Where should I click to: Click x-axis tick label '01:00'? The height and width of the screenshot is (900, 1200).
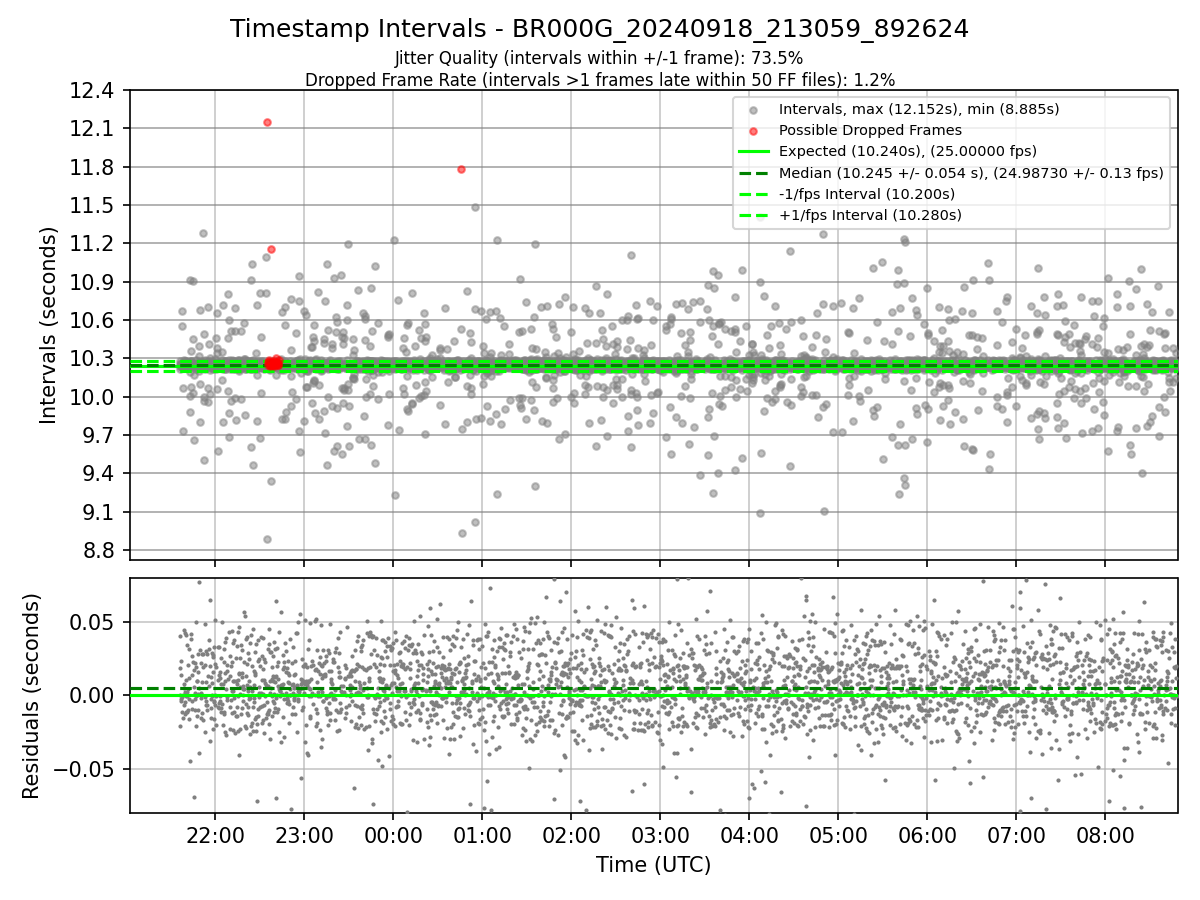[482, 835]
